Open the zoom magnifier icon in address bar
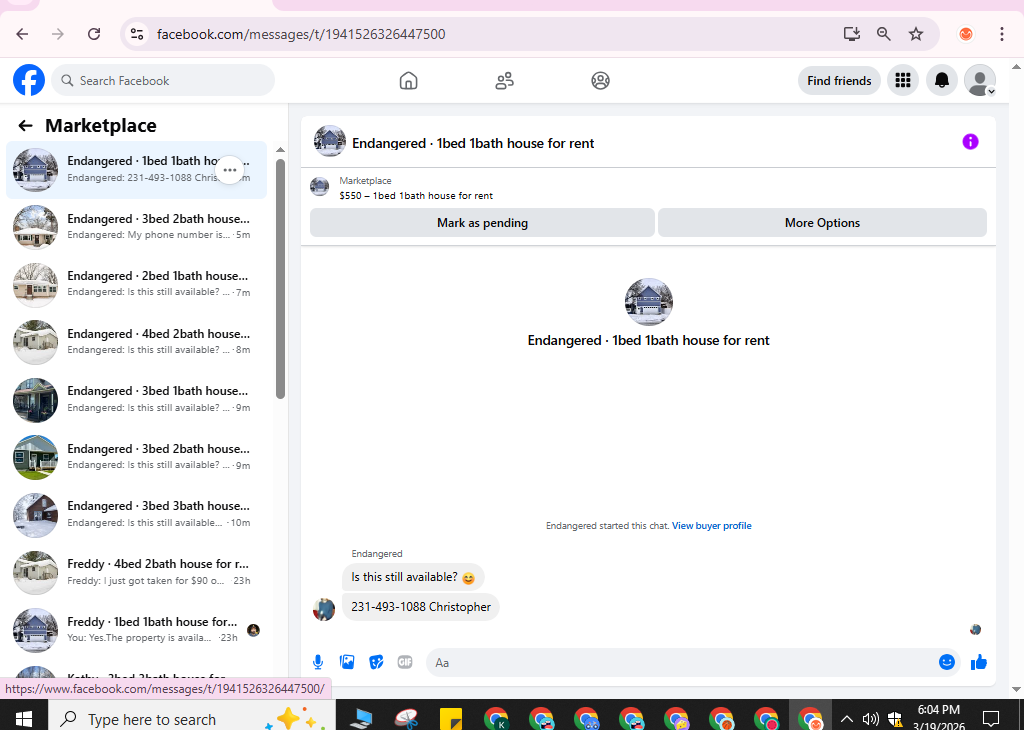The height and width of the screenshot is (730, 1024). tap(884, 34)
